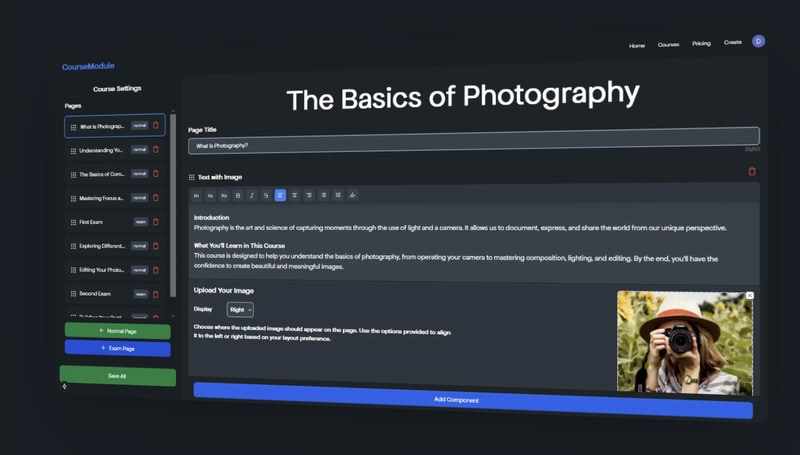
Task: Apply italic formatting in the text toolbar
Action: (252, 195)
